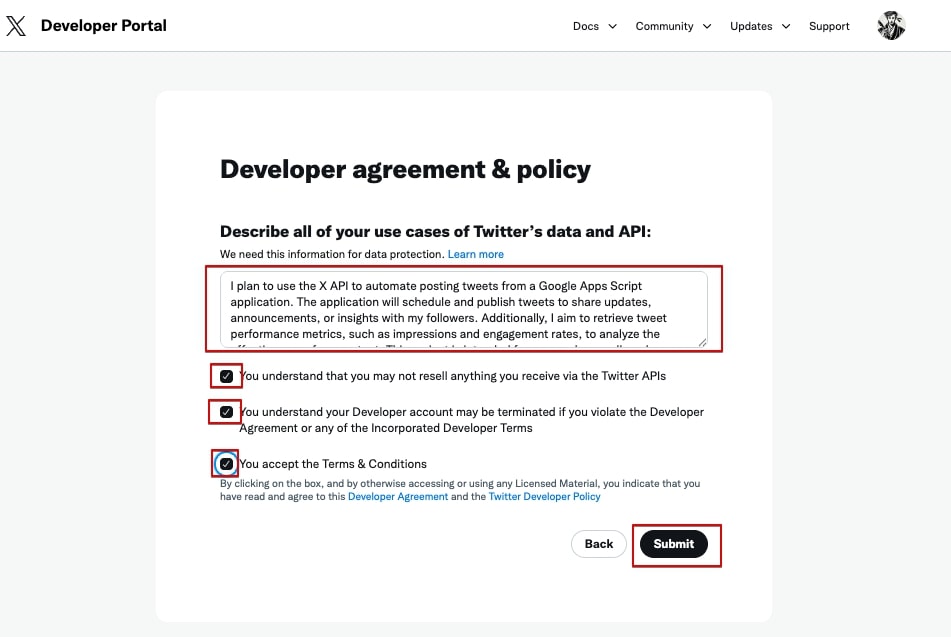Uncheck the account may be terminated checkbox
The width and height of the screenshot is (951, 637).
point(226,412)
